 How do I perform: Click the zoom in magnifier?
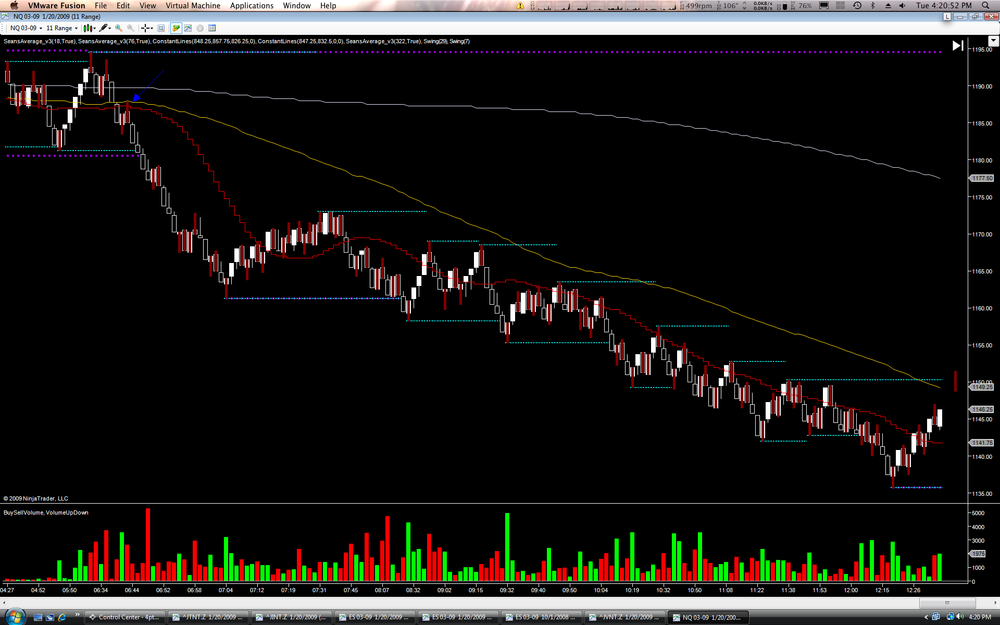(x=119, y=28)
